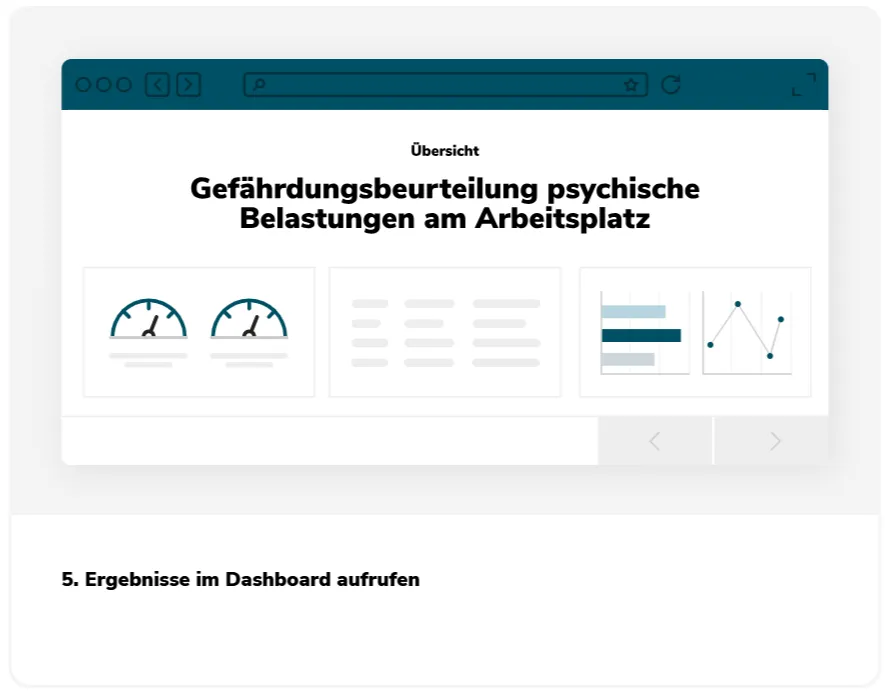Viewport: 885px width, 695px height.
Task: Click the reload page icon
Action: (671, 85)
